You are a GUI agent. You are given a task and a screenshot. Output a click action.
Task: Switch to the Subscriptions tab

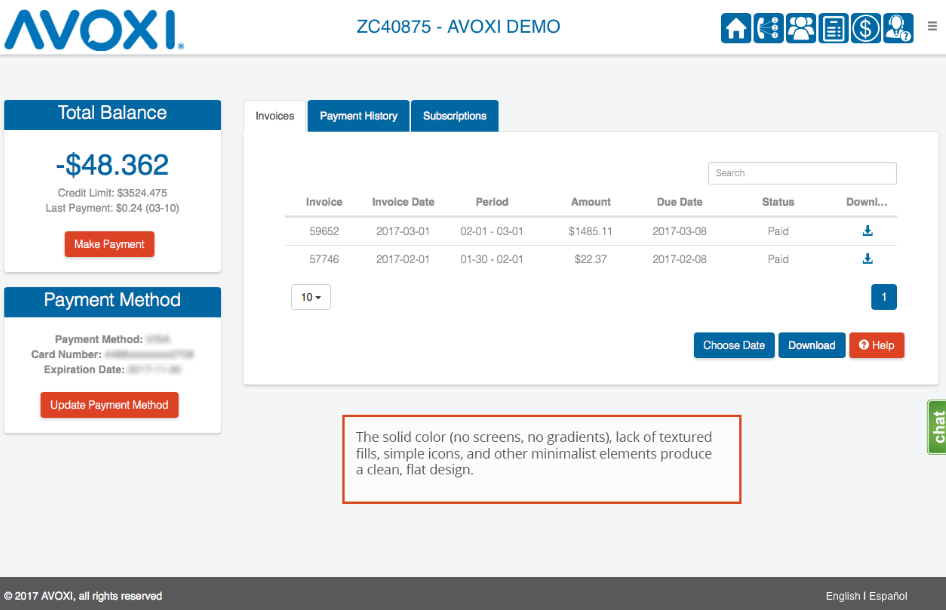coord(454,116)
